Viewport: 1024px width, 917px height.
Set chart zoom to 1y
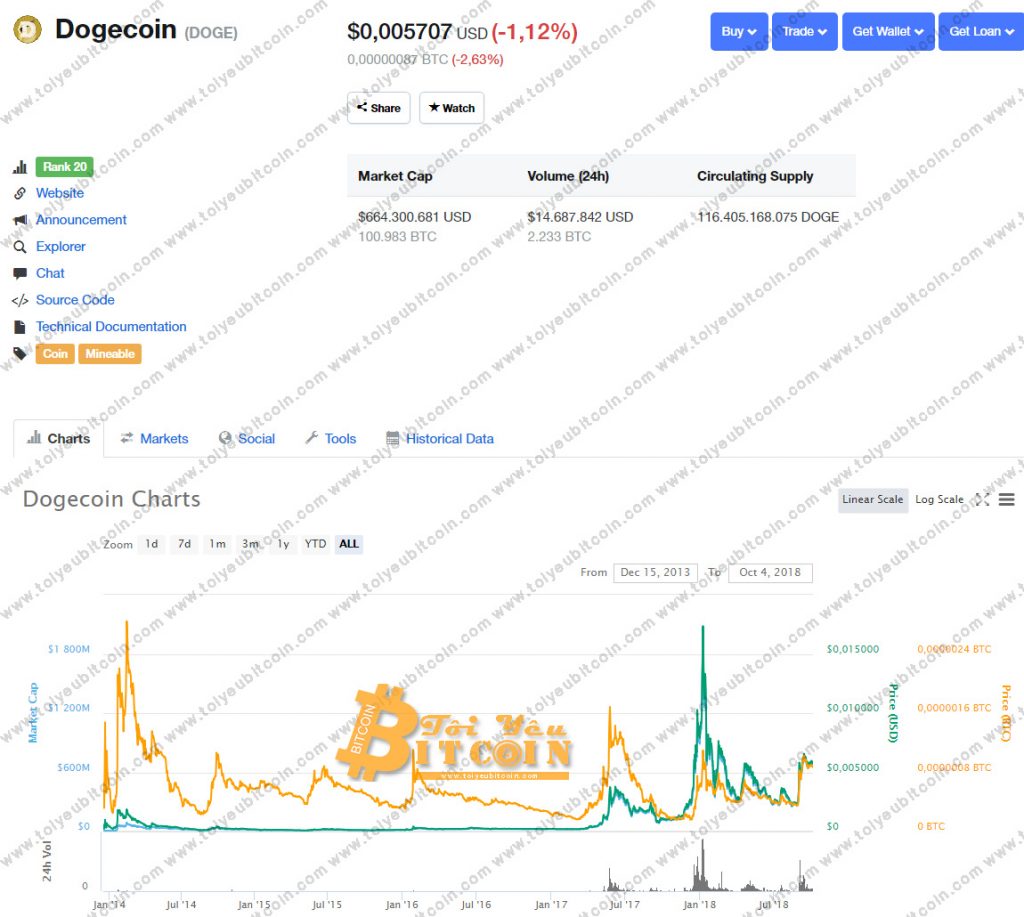pyautogui.click(x=283, y=544)
